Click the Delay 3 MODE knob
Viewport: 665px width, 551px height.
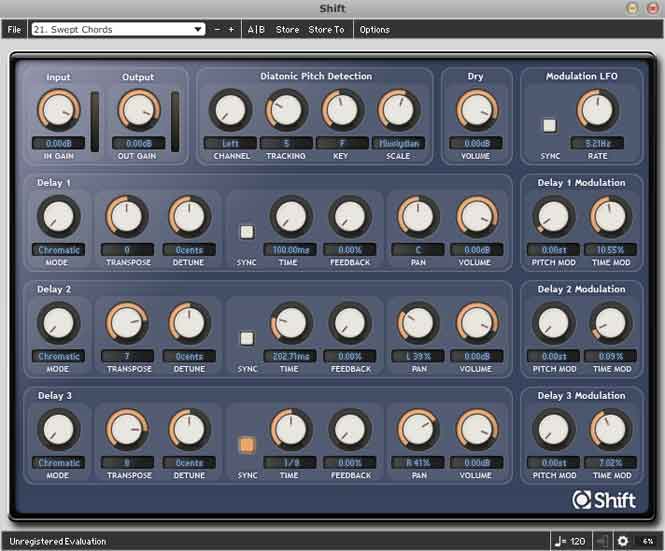click(x=59, y=429)
